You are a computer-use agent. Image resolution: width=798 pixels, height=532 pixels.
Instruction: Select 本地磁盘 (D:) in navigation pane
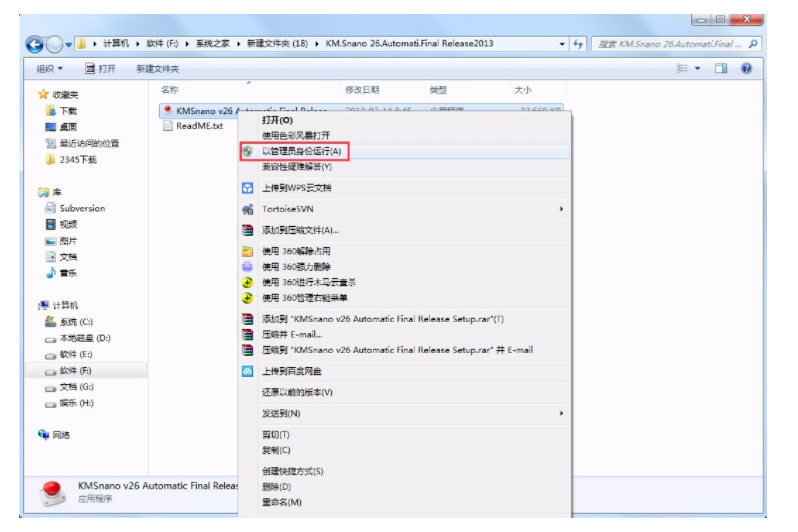84,338
